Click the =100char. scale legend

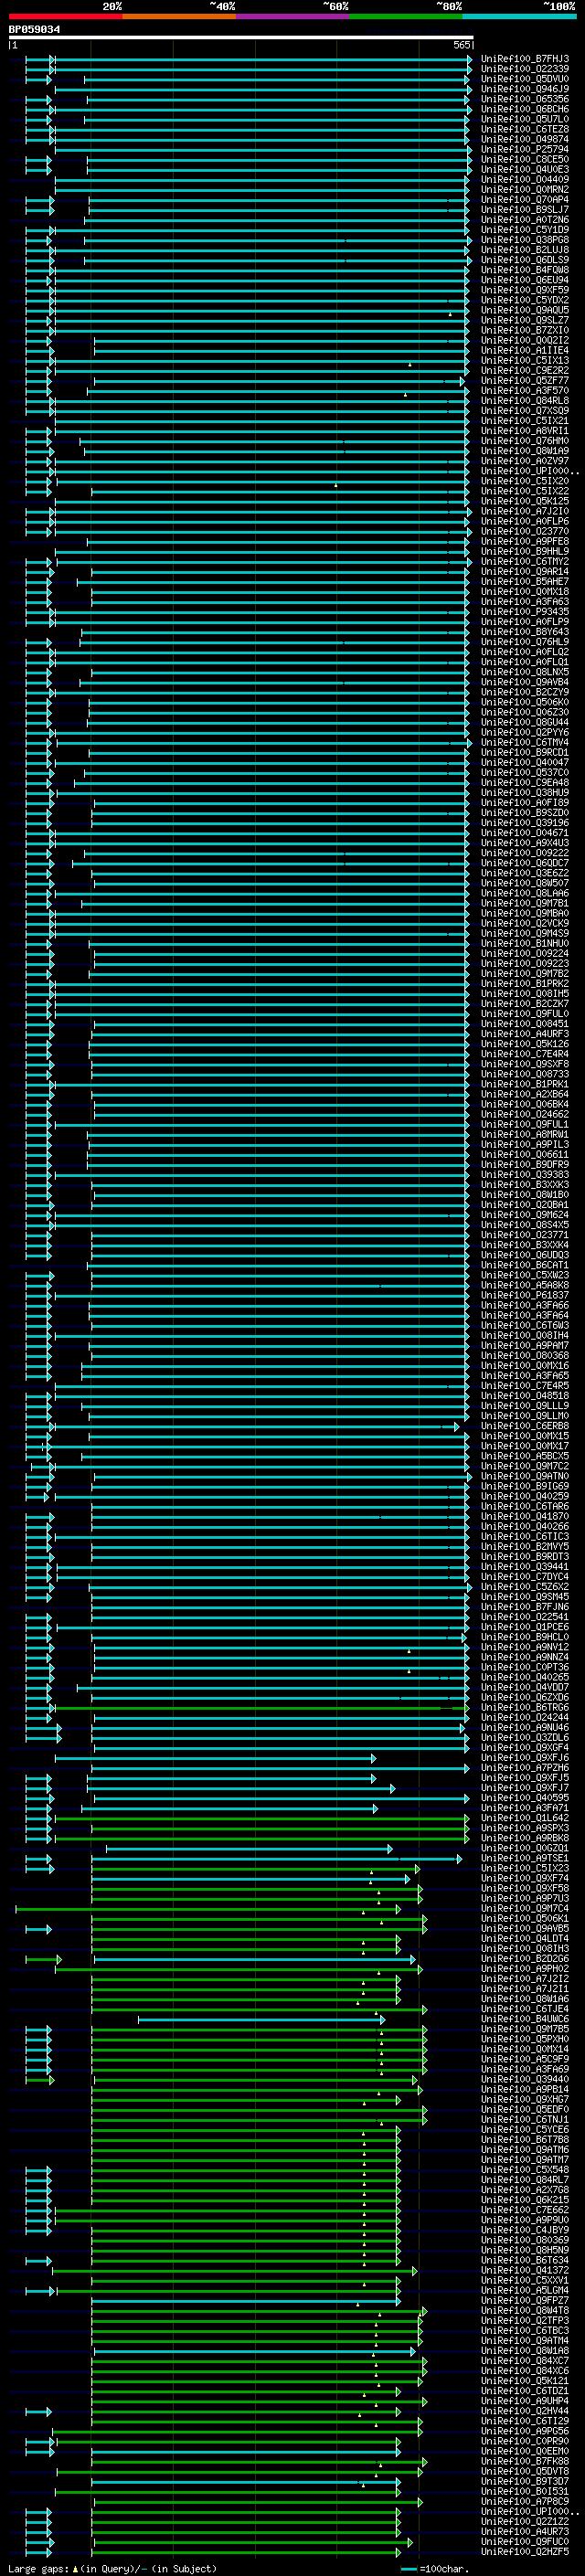tap(433, 2568)
